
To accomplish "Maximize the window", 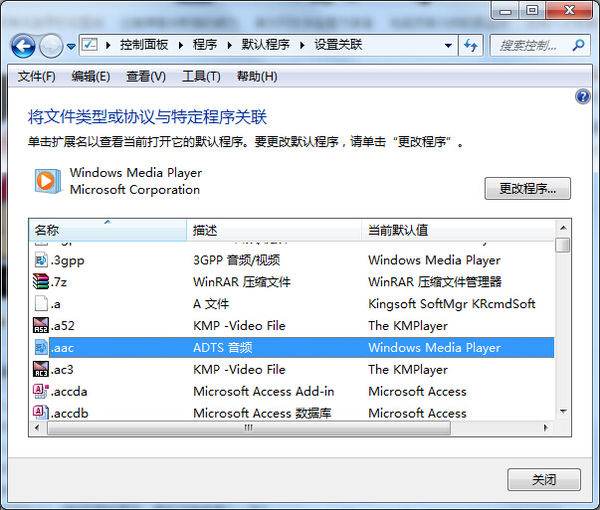I will click(532, 11).
